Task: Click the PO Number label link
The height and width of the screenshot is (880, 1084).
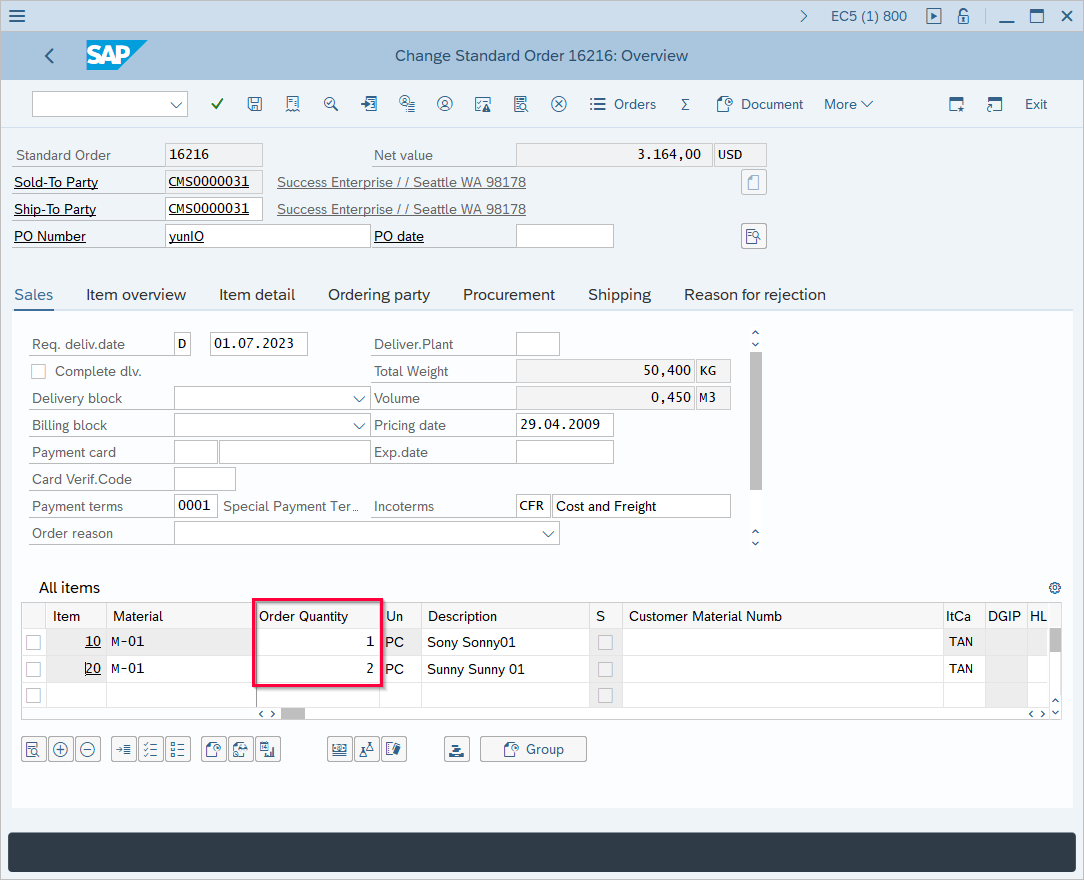Action: coord(50,236)
